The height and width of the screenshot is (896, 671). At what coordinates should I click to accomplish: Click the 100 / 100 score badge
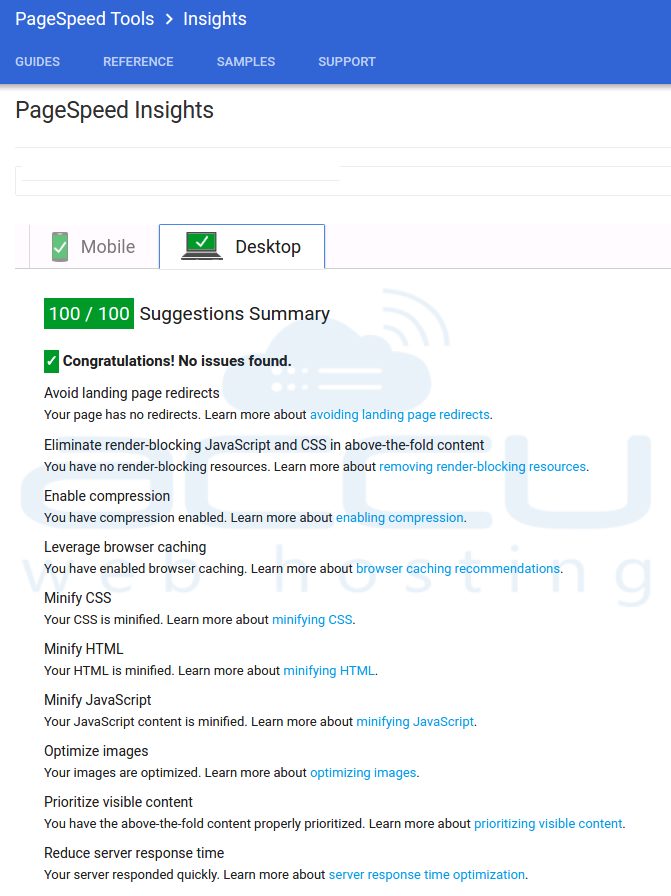coord(89,313)
